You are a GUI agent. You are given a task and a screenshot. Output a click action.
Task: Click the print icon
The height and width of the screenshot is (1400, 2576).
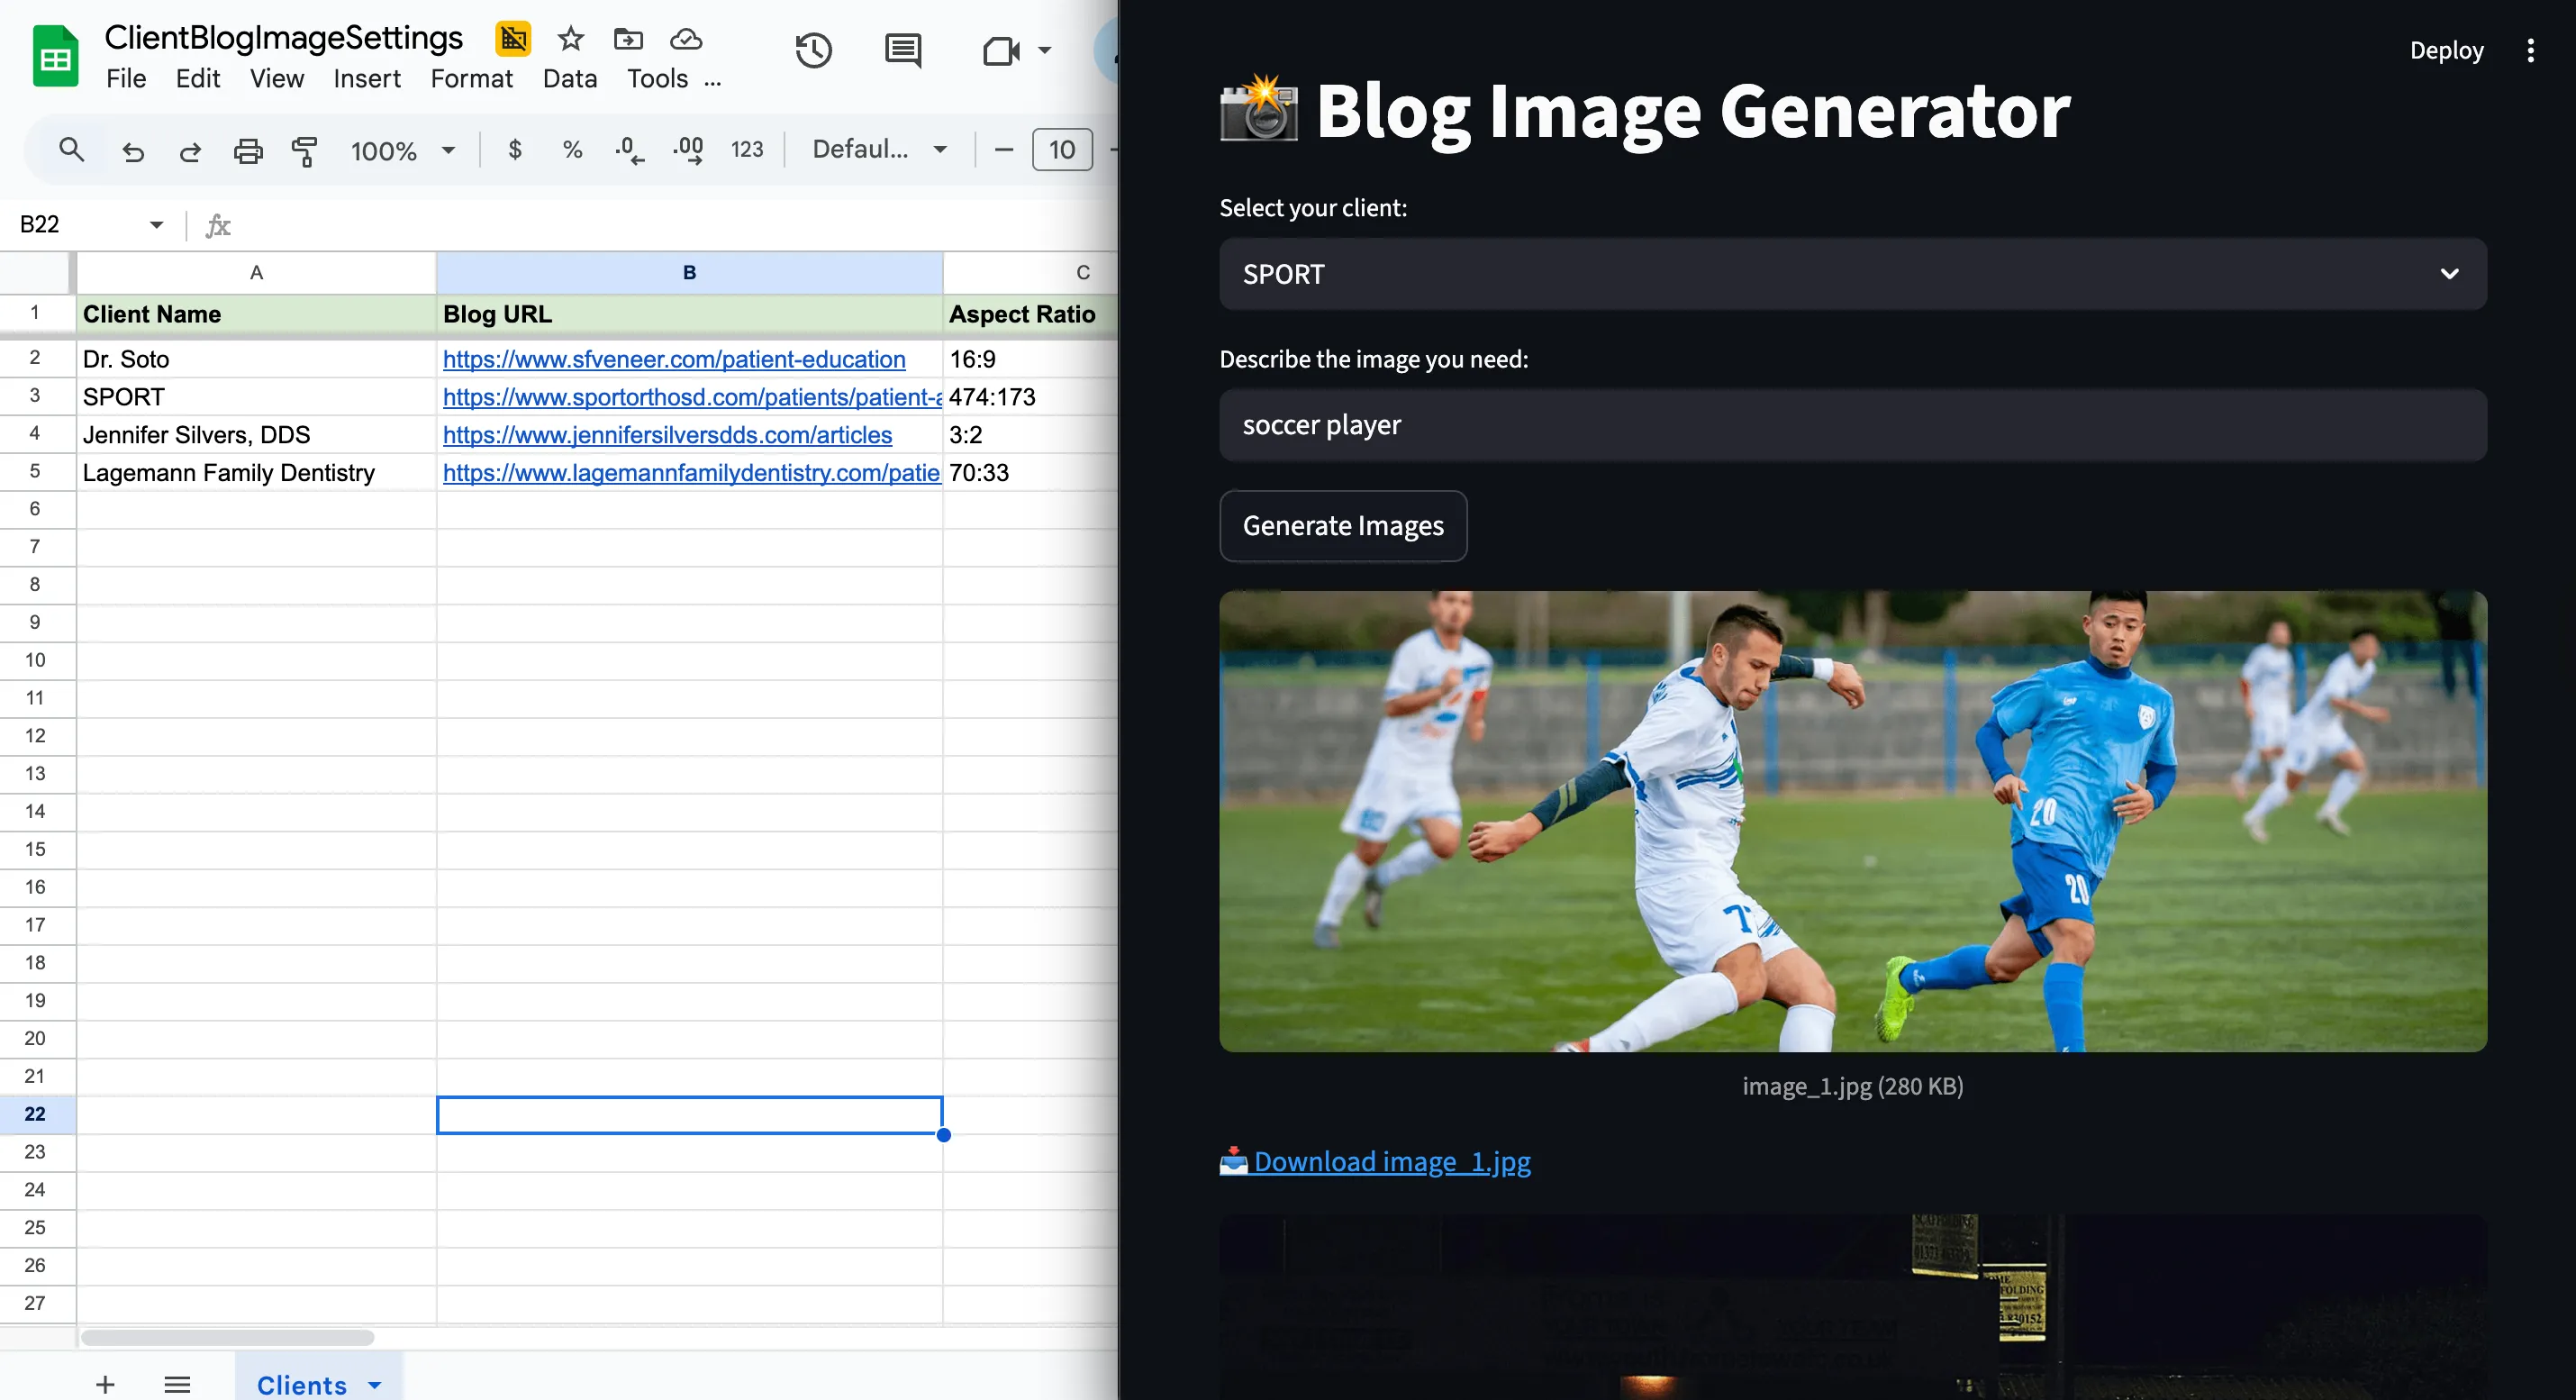(x=248, y=151)
